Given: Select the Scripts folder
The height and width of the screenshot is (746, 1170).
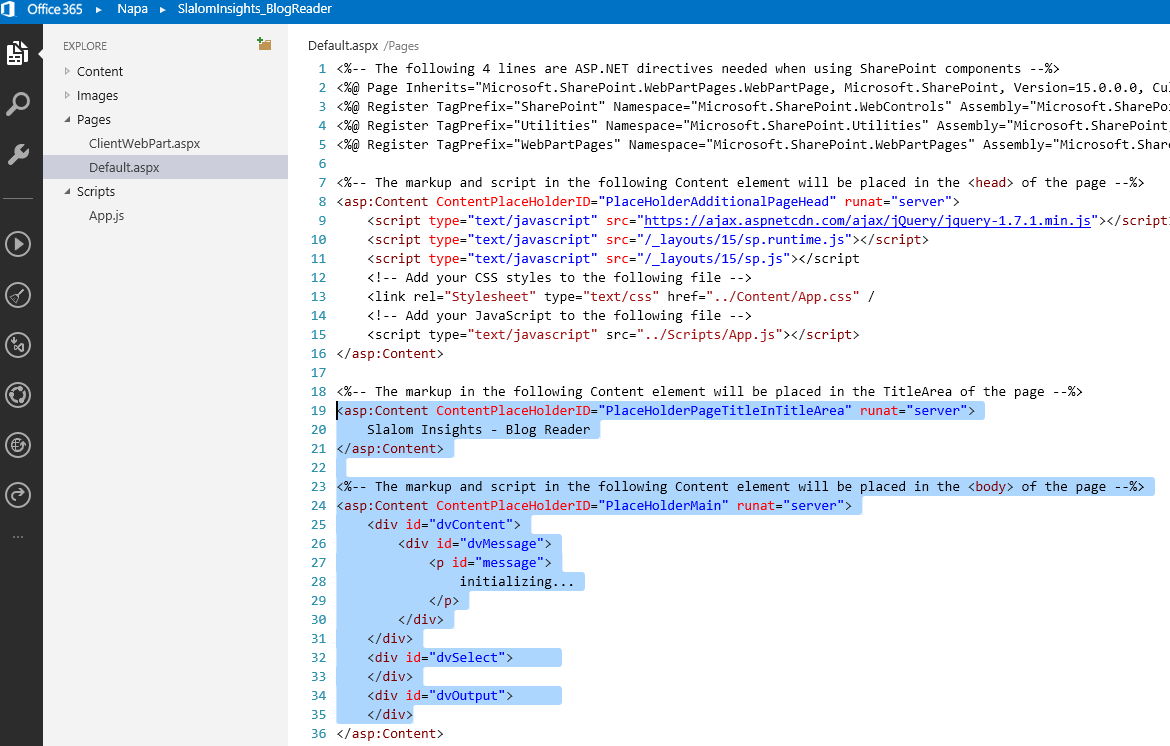Looking at the screenshot, I should 96,192.
